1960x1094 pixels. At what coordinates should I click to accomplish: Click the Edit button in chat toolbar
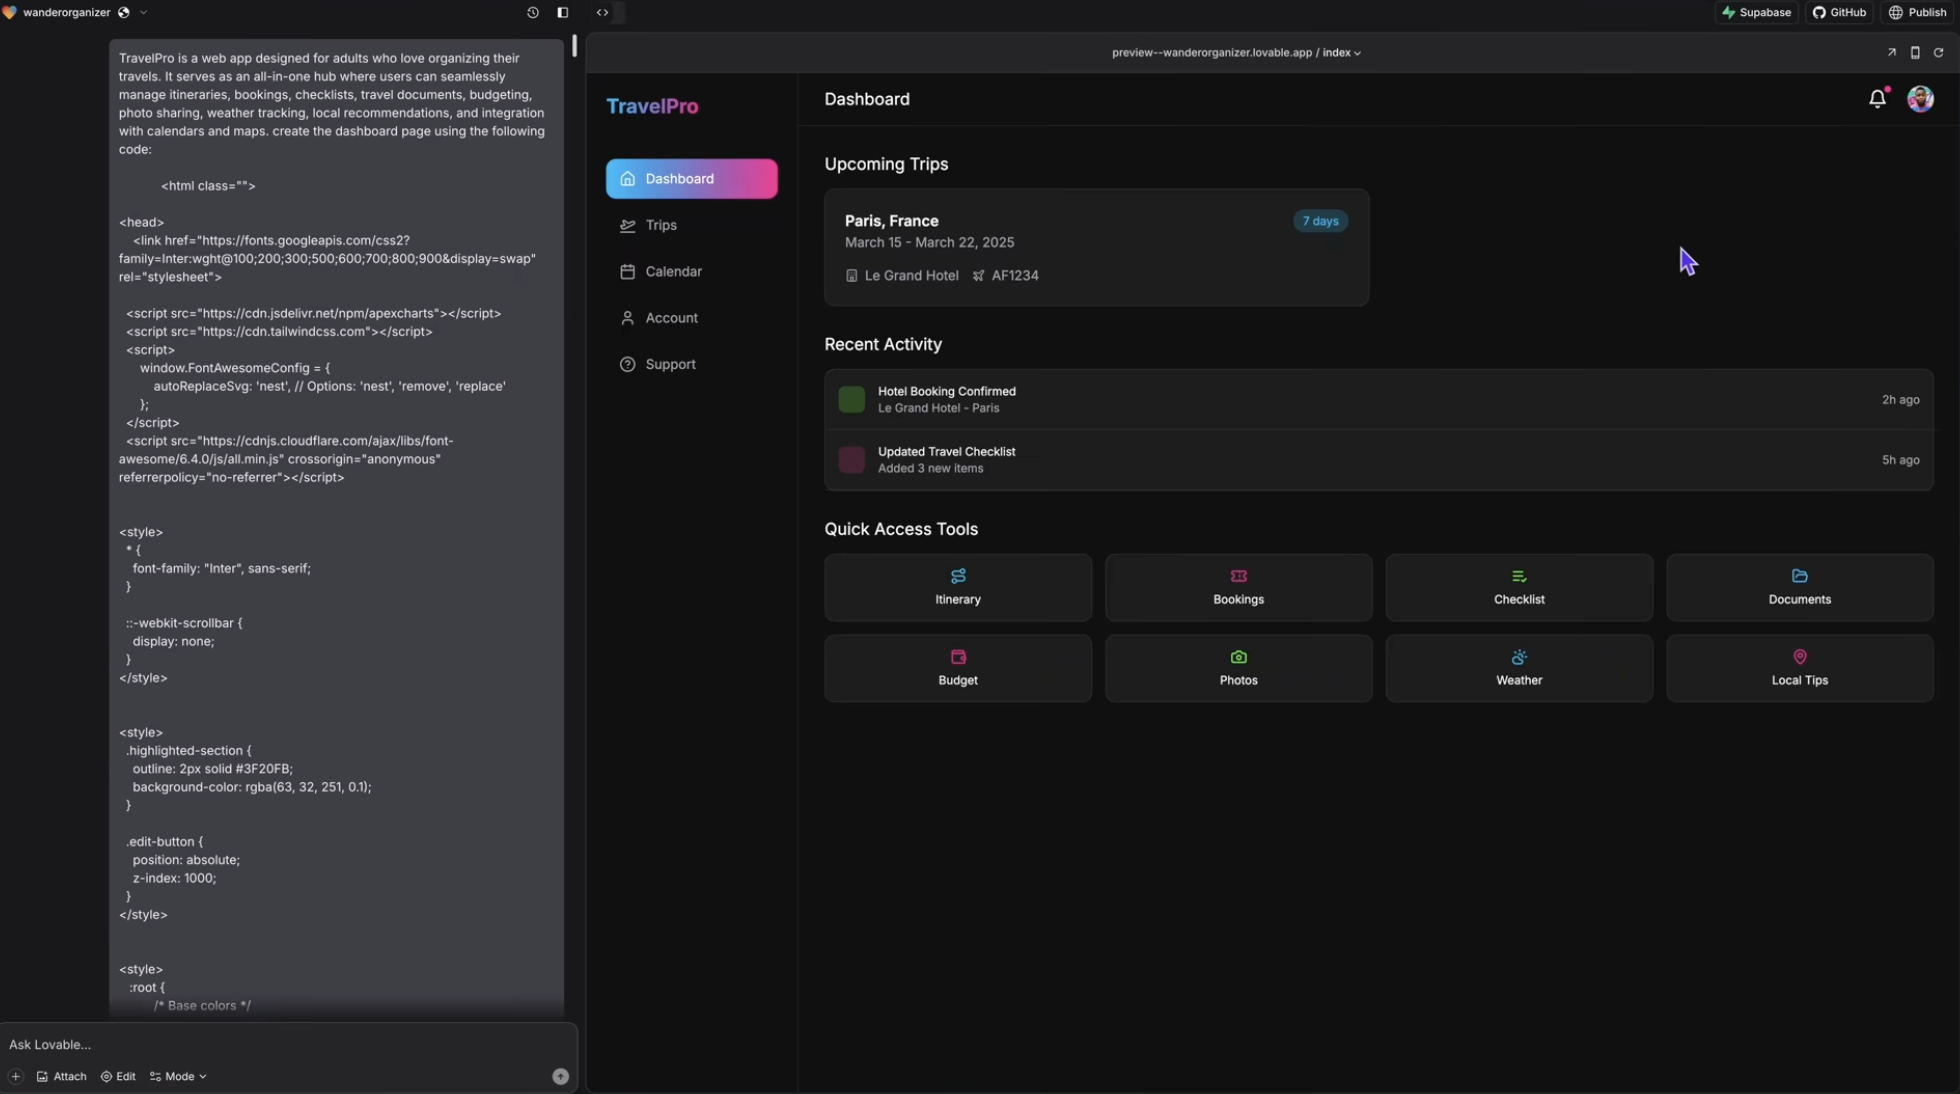118,1076
